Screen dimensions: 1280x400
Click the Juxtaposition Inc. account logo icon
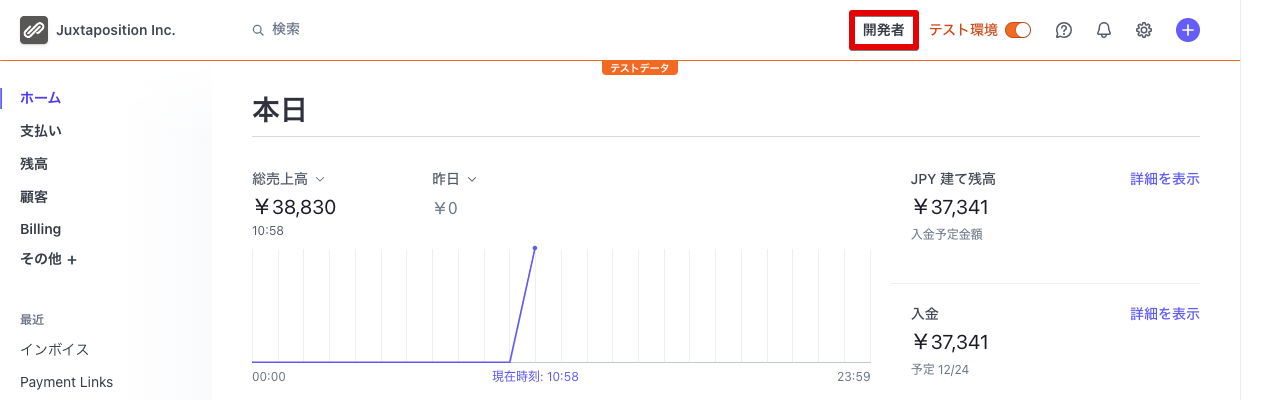[34, 30]
